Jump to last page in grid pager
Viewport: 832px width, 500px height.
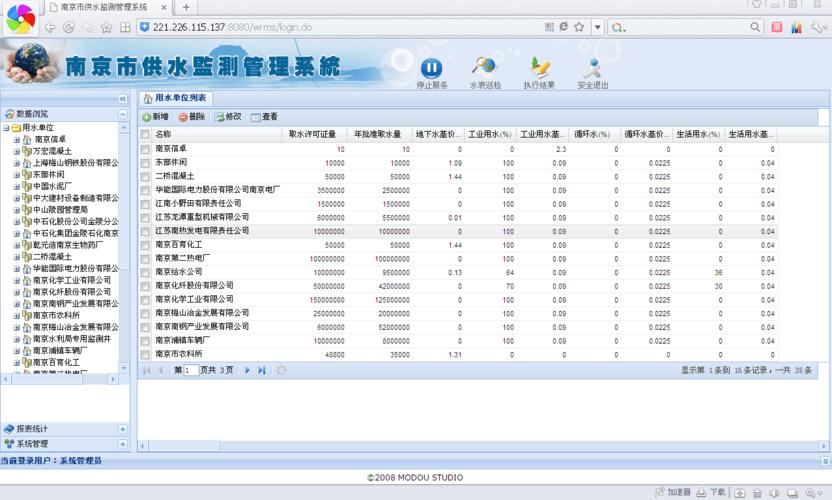[262, 370]
